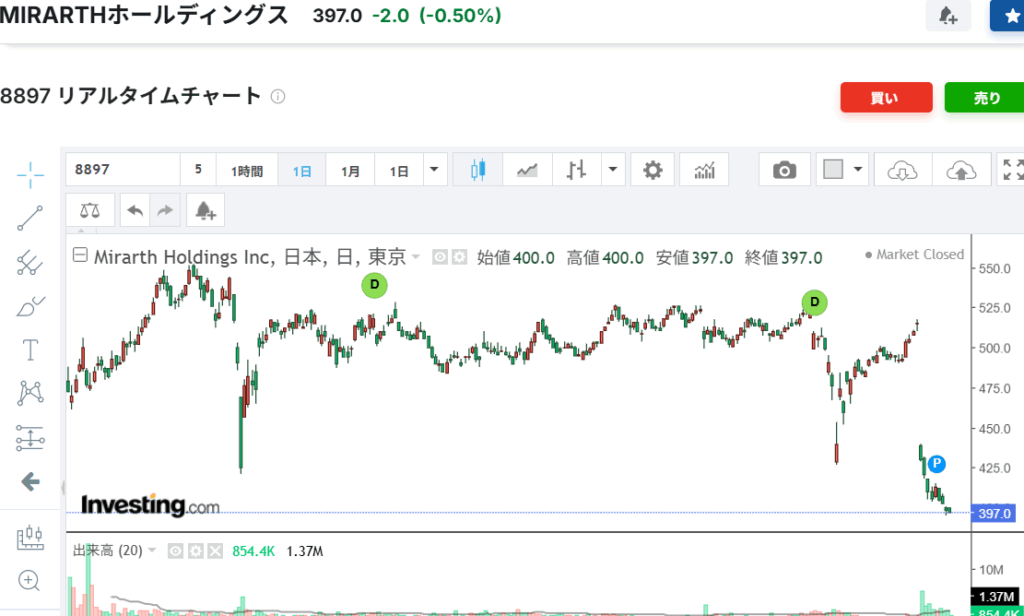Toggle fullscreen chart mode
1024x616 pixels.
pos(1012,170)
